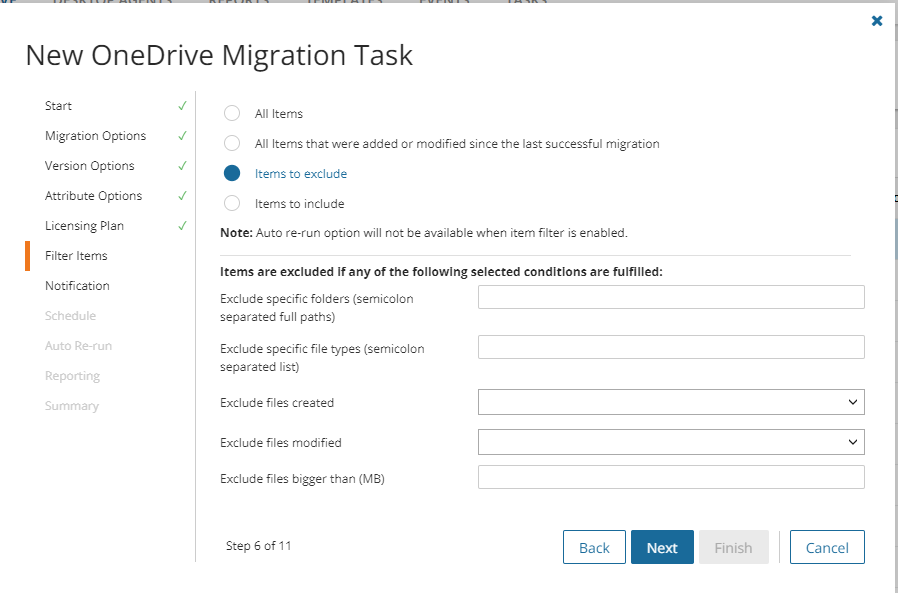This screenshot has height=593, width=898.
Task: Click the Exclude files modified label
Action: 281,443
